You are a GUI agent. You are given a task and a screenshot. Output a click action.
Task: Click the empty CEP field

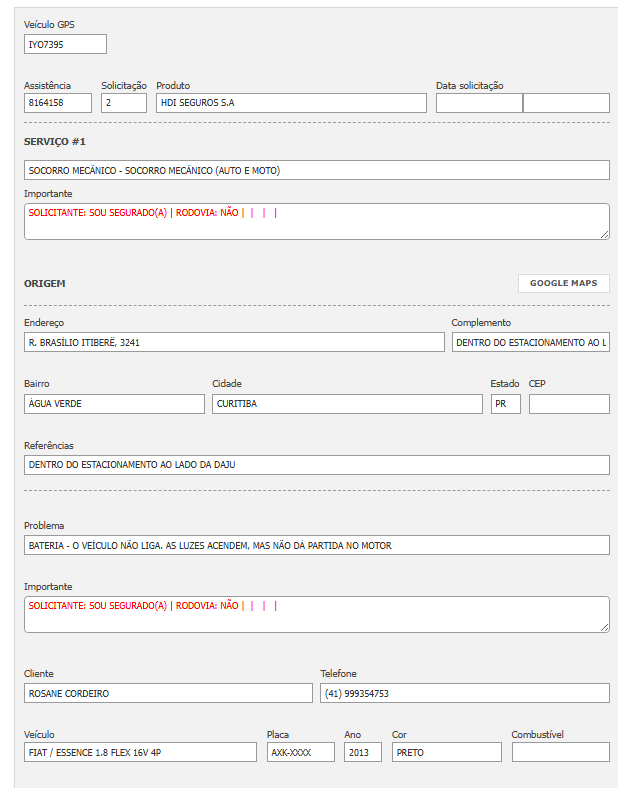[x=569, y=404]
